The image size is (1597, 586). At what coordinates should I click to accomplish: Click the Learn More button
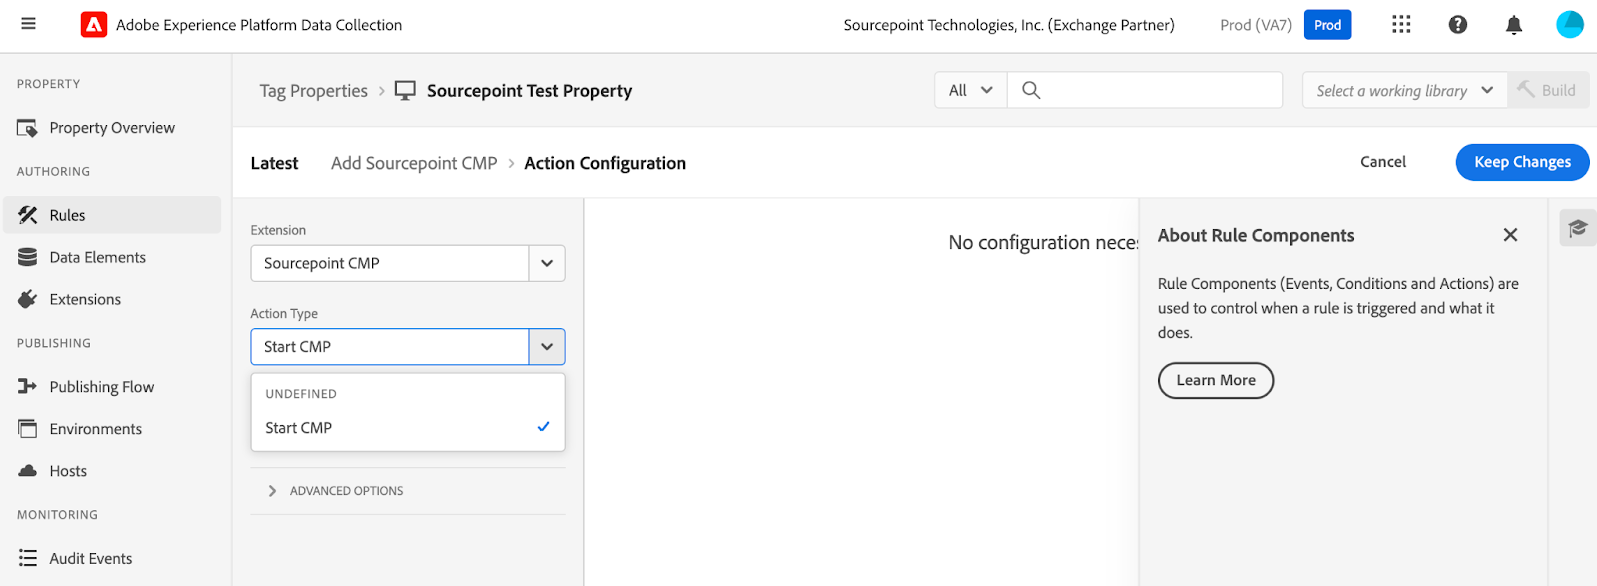click(1216, 380)
